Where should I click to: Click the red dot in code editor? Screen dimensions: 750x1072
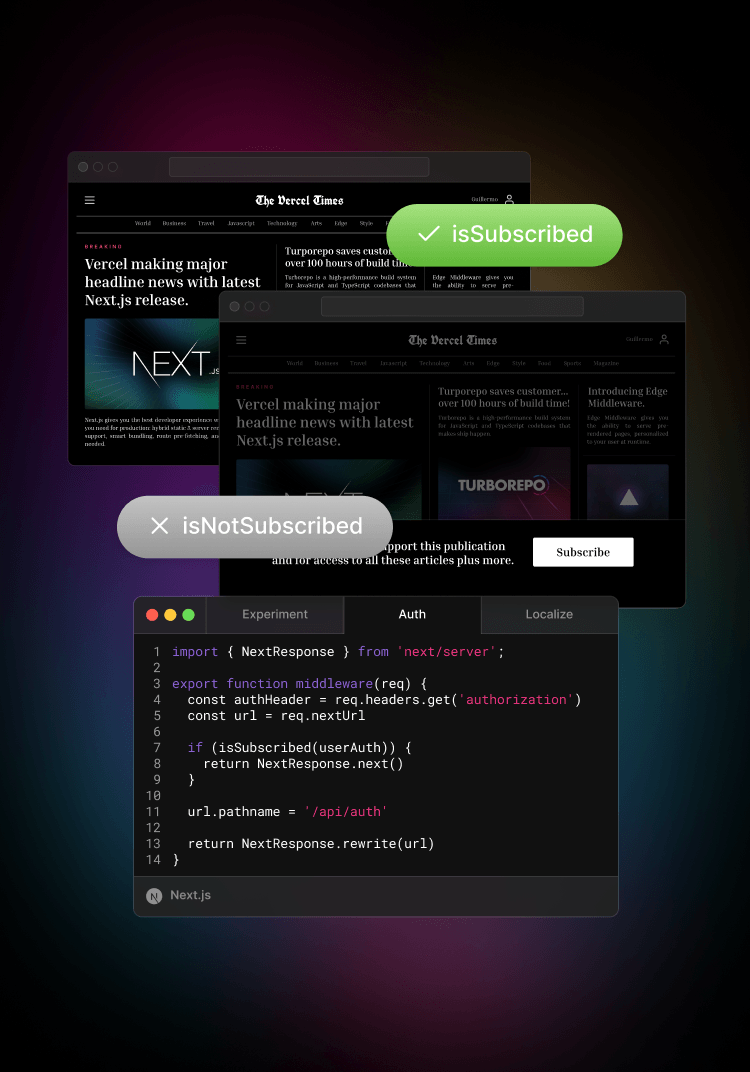click(x=152, y=615)
